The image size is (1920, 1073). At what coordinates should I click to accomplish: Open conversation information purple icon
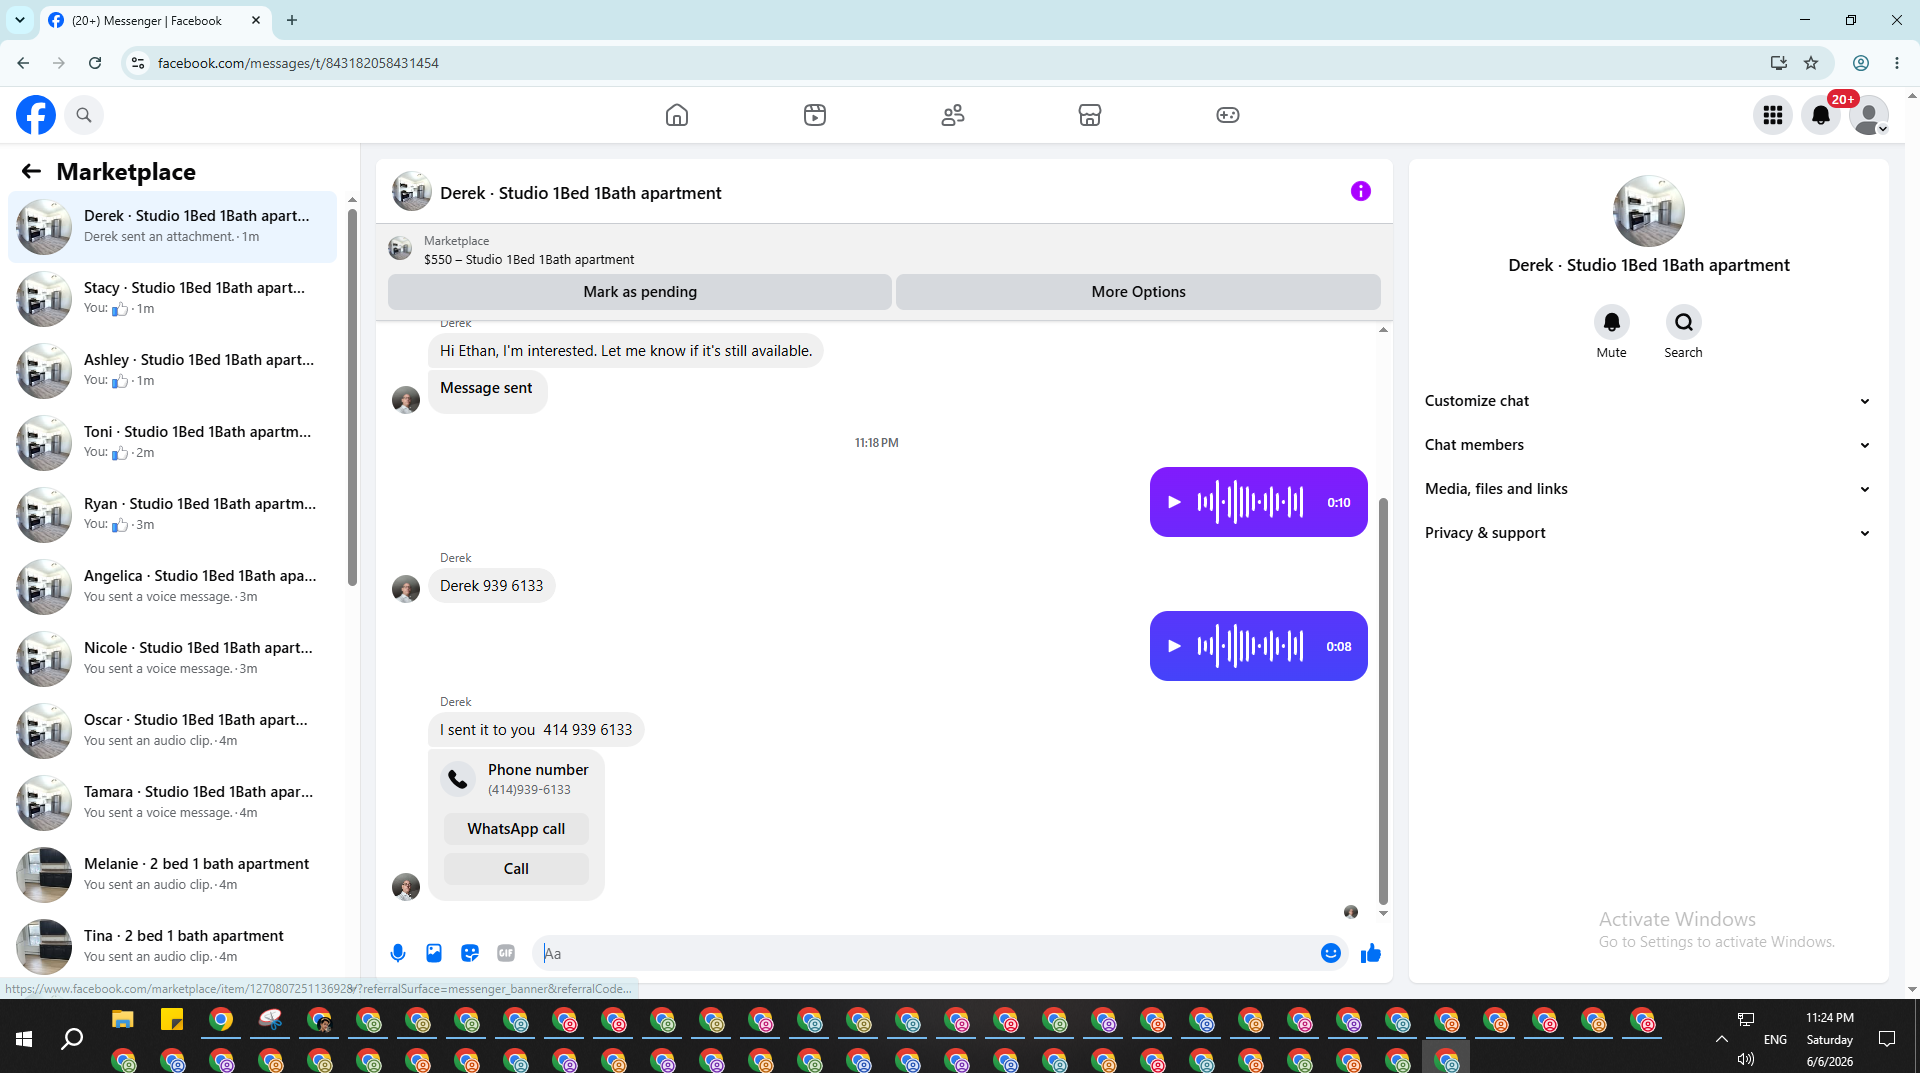[1361, 191]
